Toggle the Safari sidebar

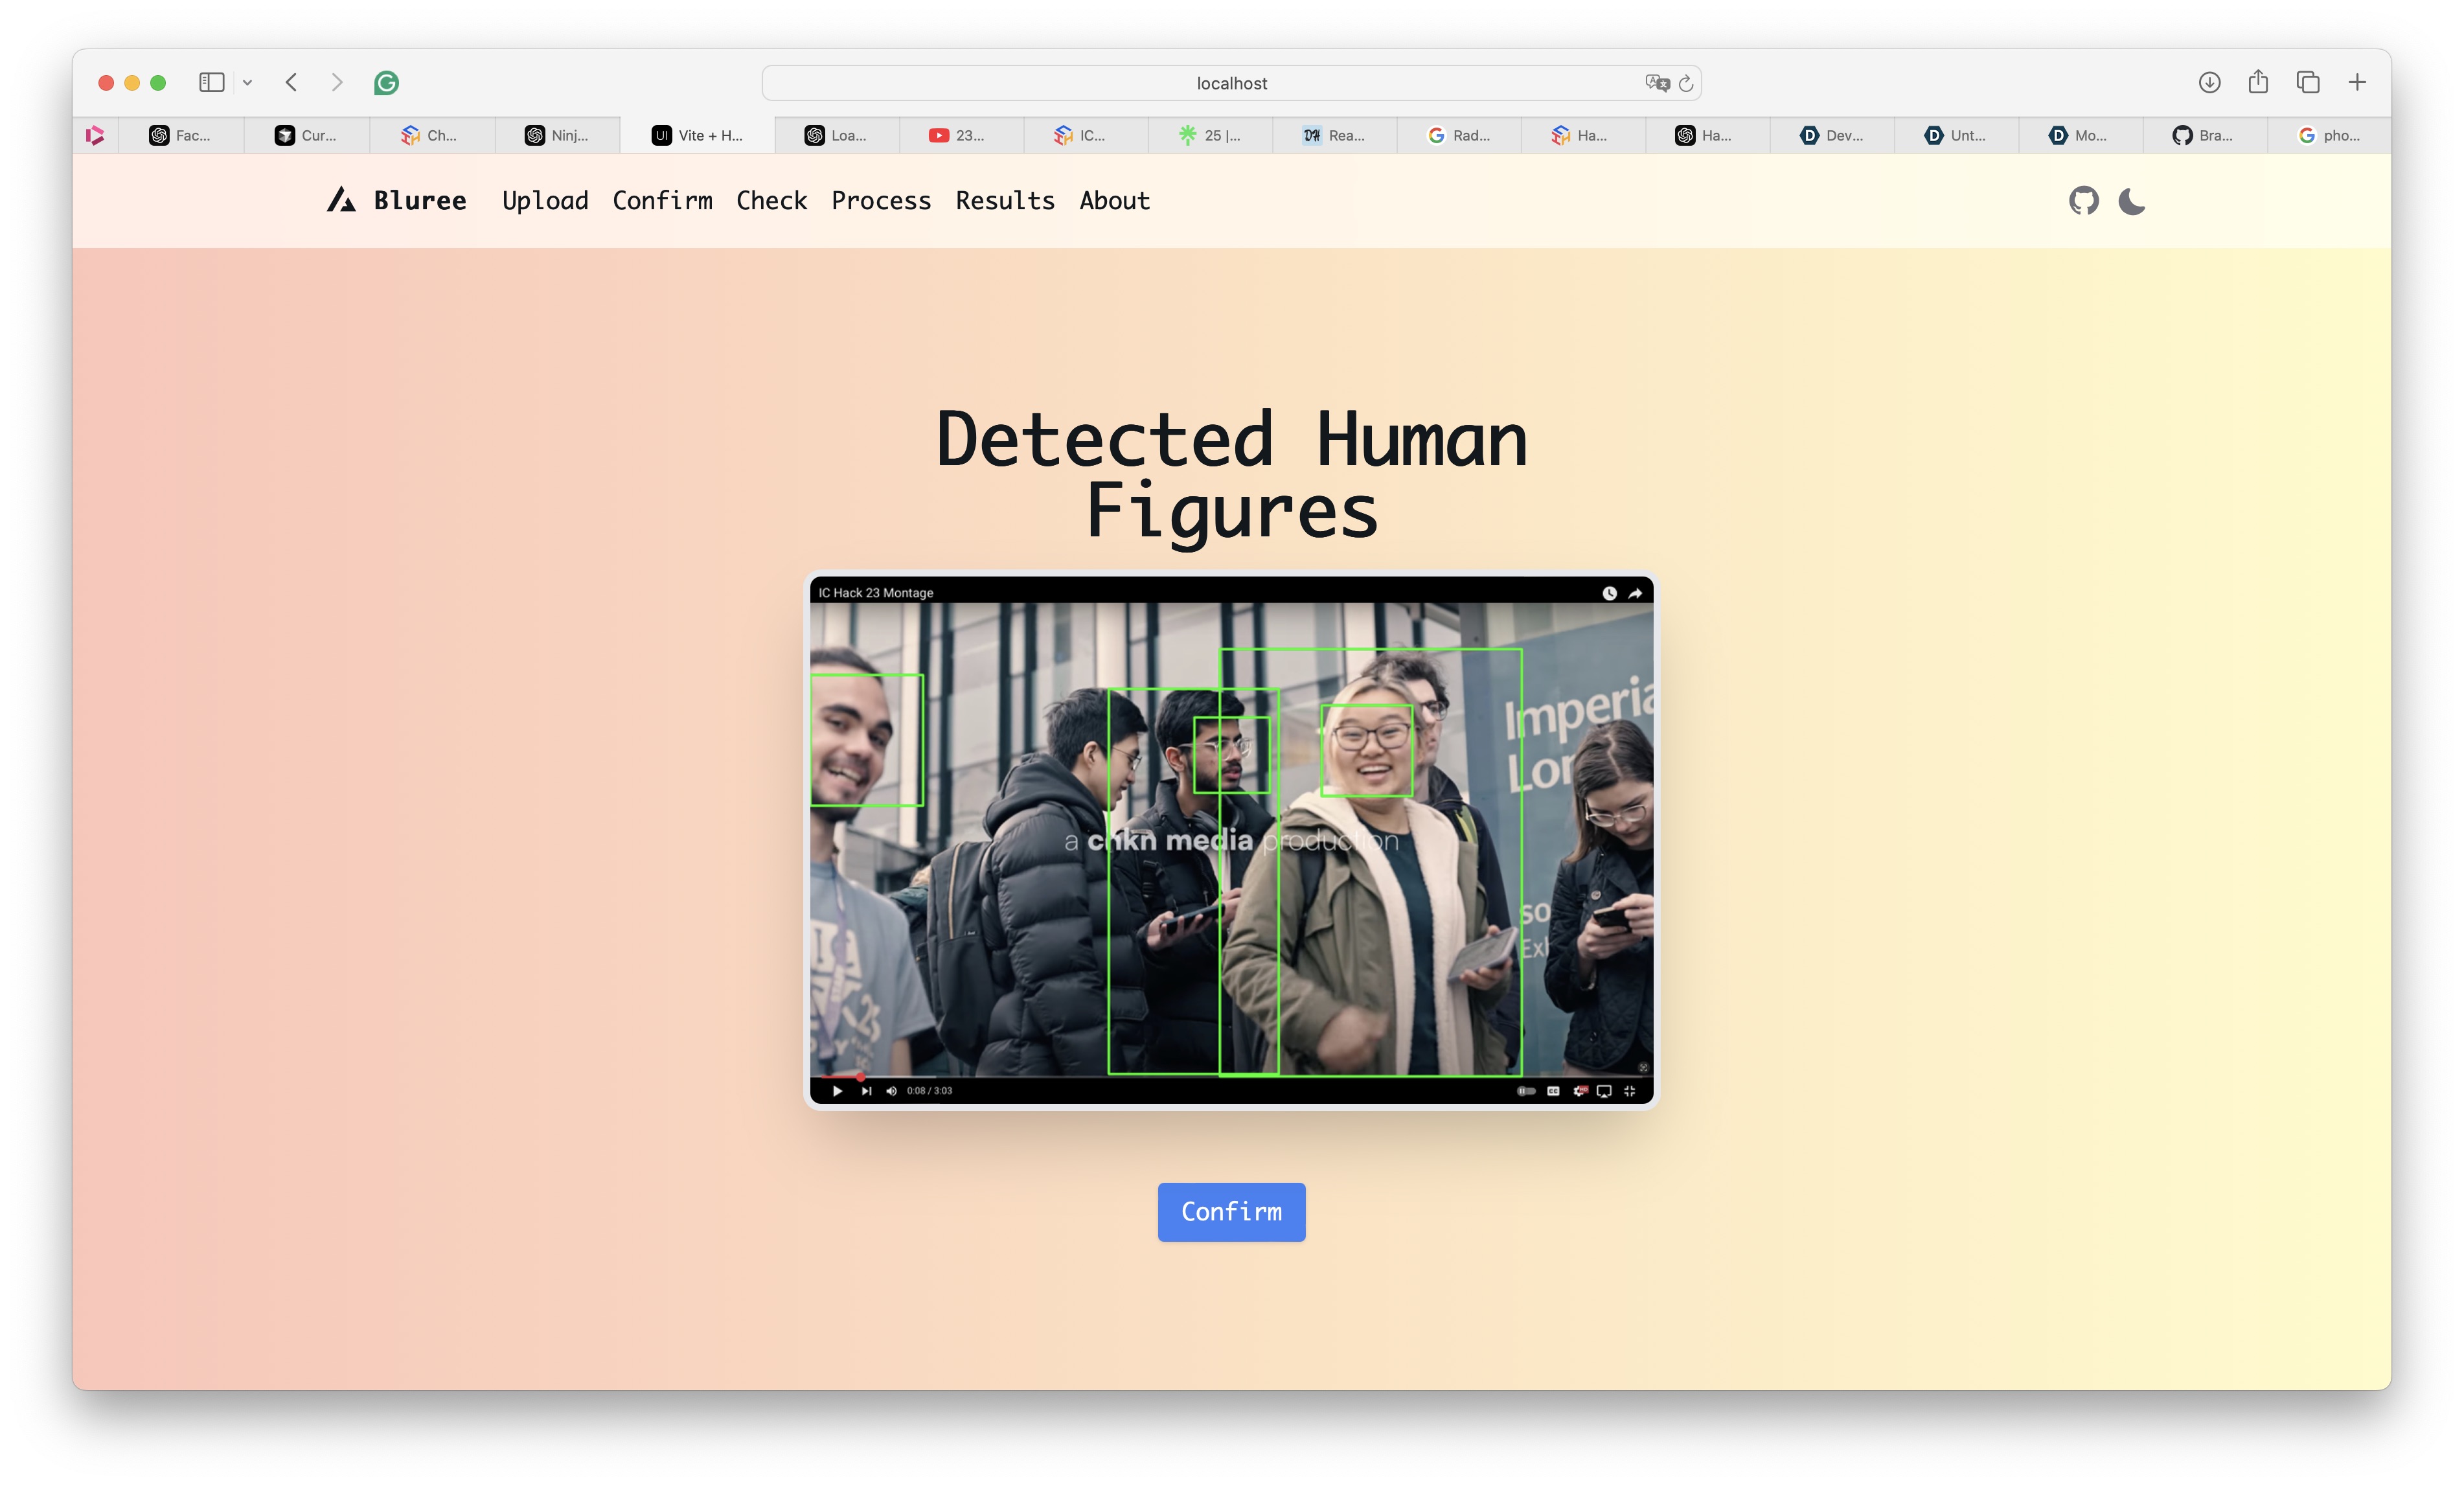click(211, 83)
